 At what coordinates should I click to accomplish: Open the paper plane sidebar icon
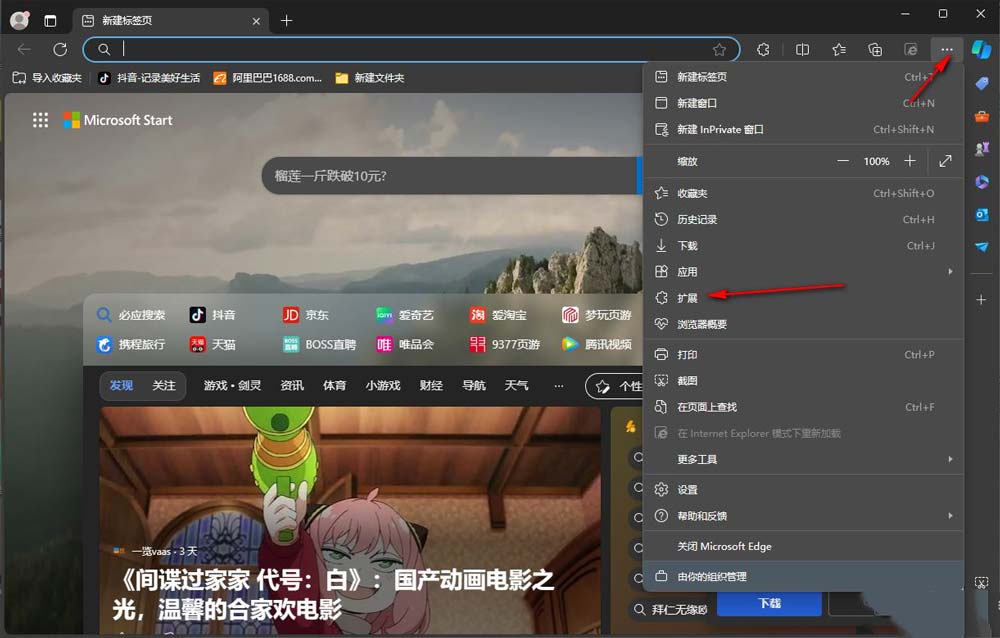pos(982,247)
